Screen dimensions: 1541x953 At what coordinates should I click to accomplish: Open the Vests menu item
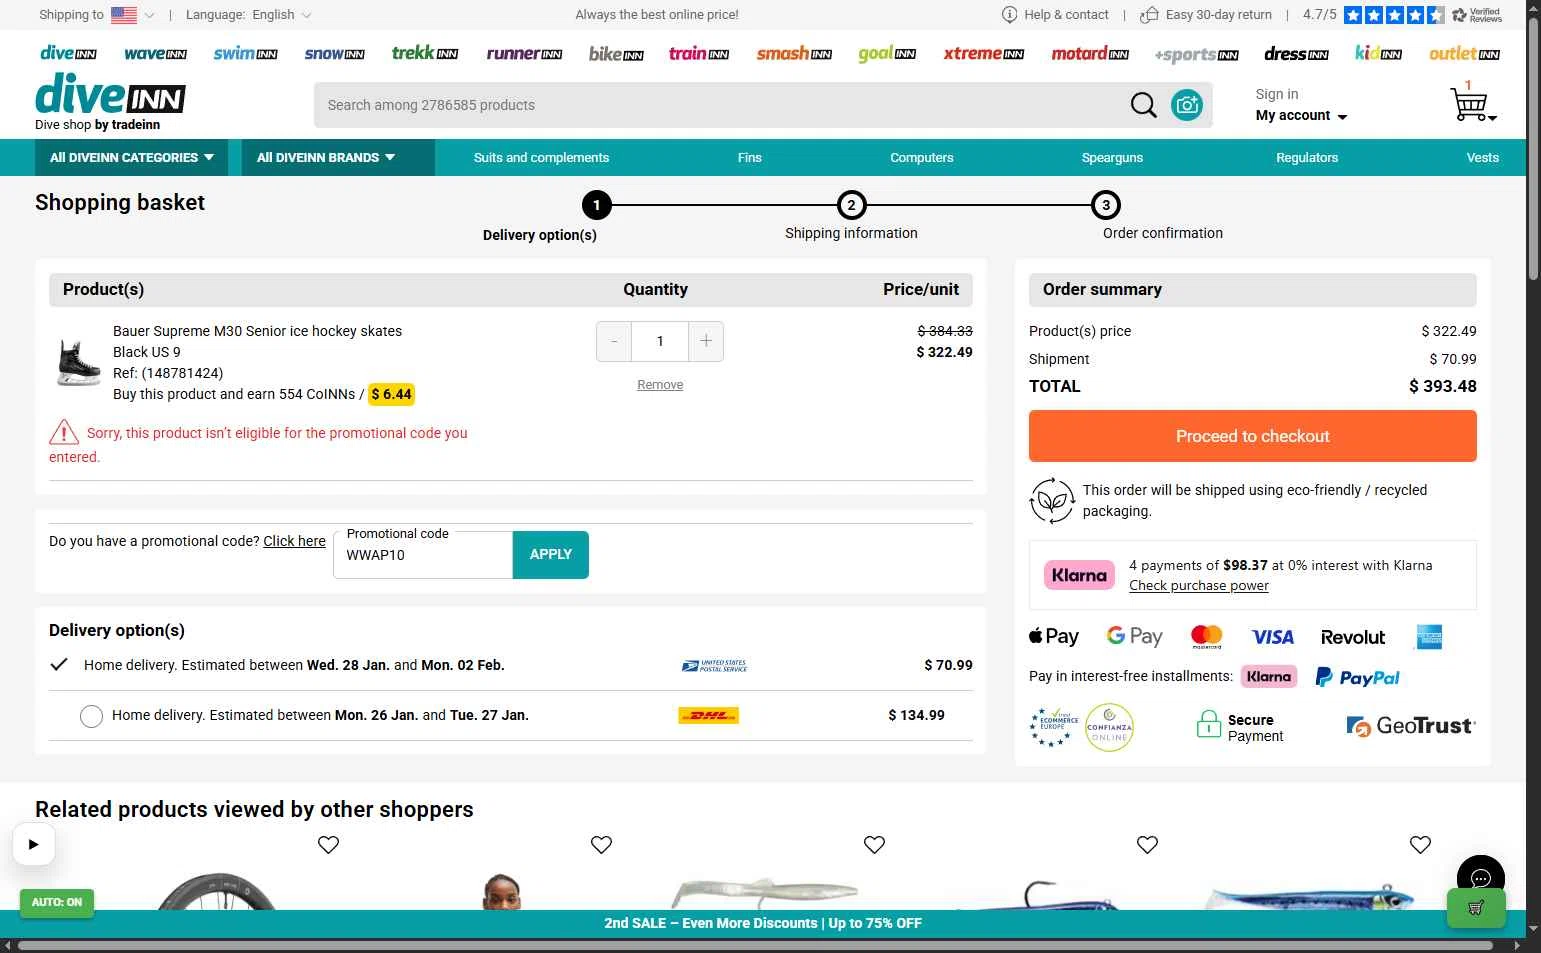tap(1483, 158)
